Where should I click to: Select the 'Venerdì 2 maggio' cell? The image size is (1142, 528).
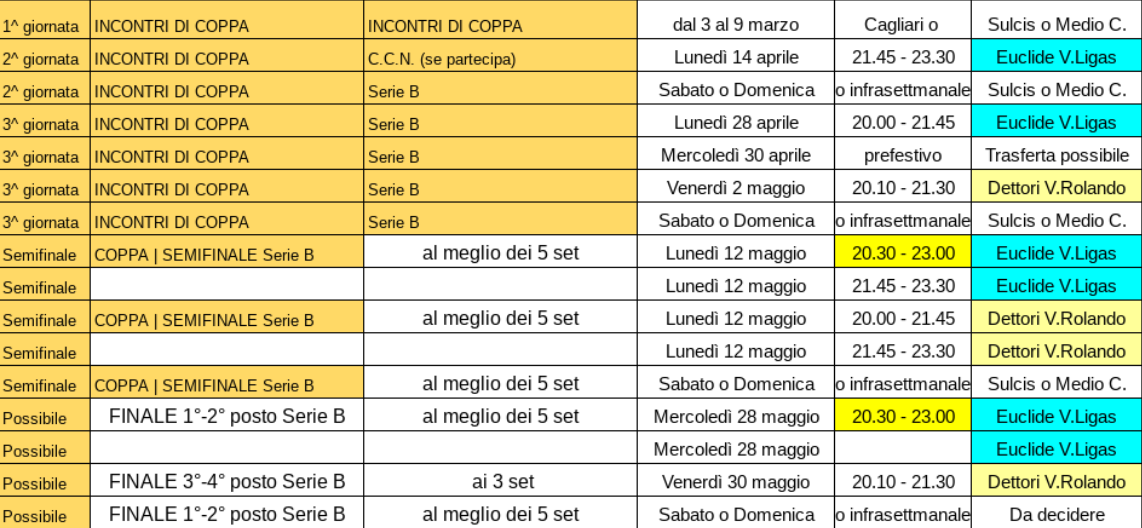click(736, 188)
